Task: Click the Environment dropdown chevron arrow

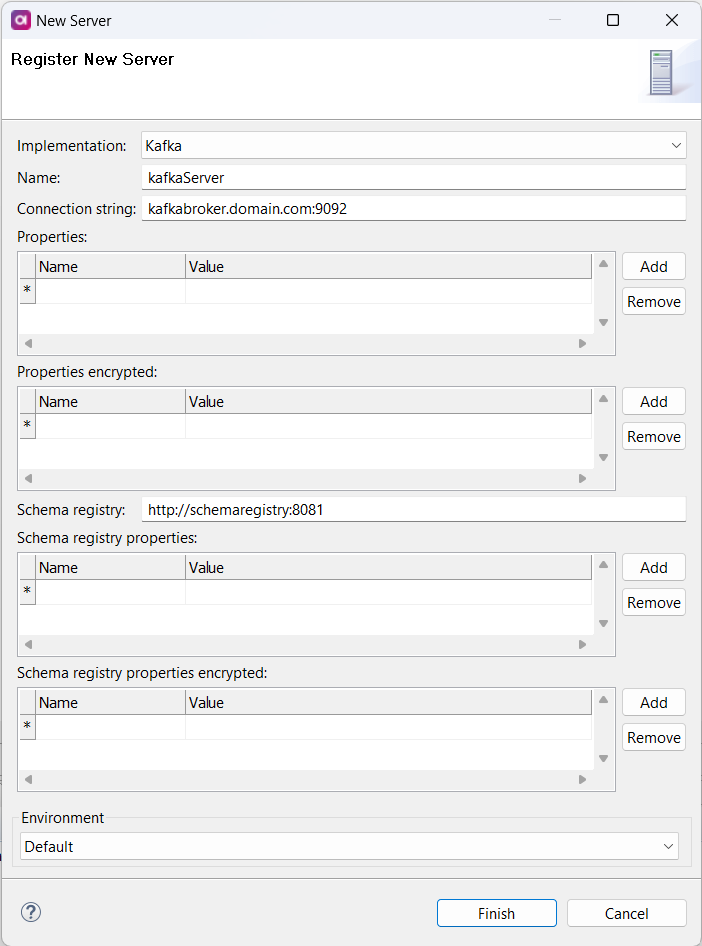Action: (668, 846)
